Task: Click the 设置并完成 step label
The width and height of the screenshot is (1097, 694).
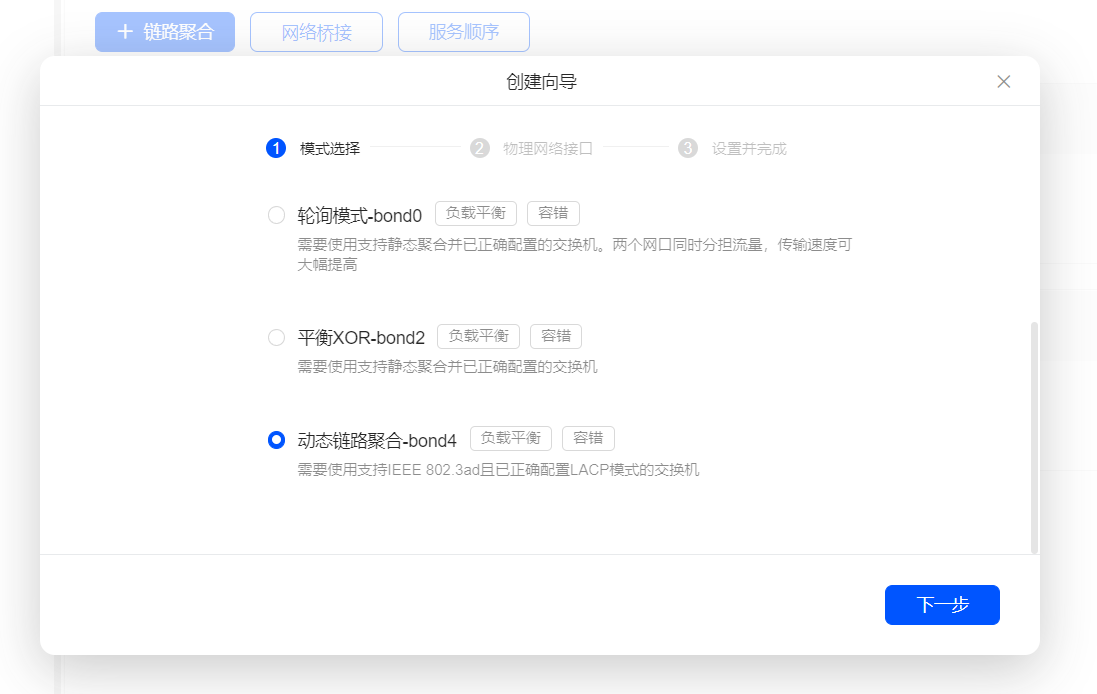Action: point(749,148)
